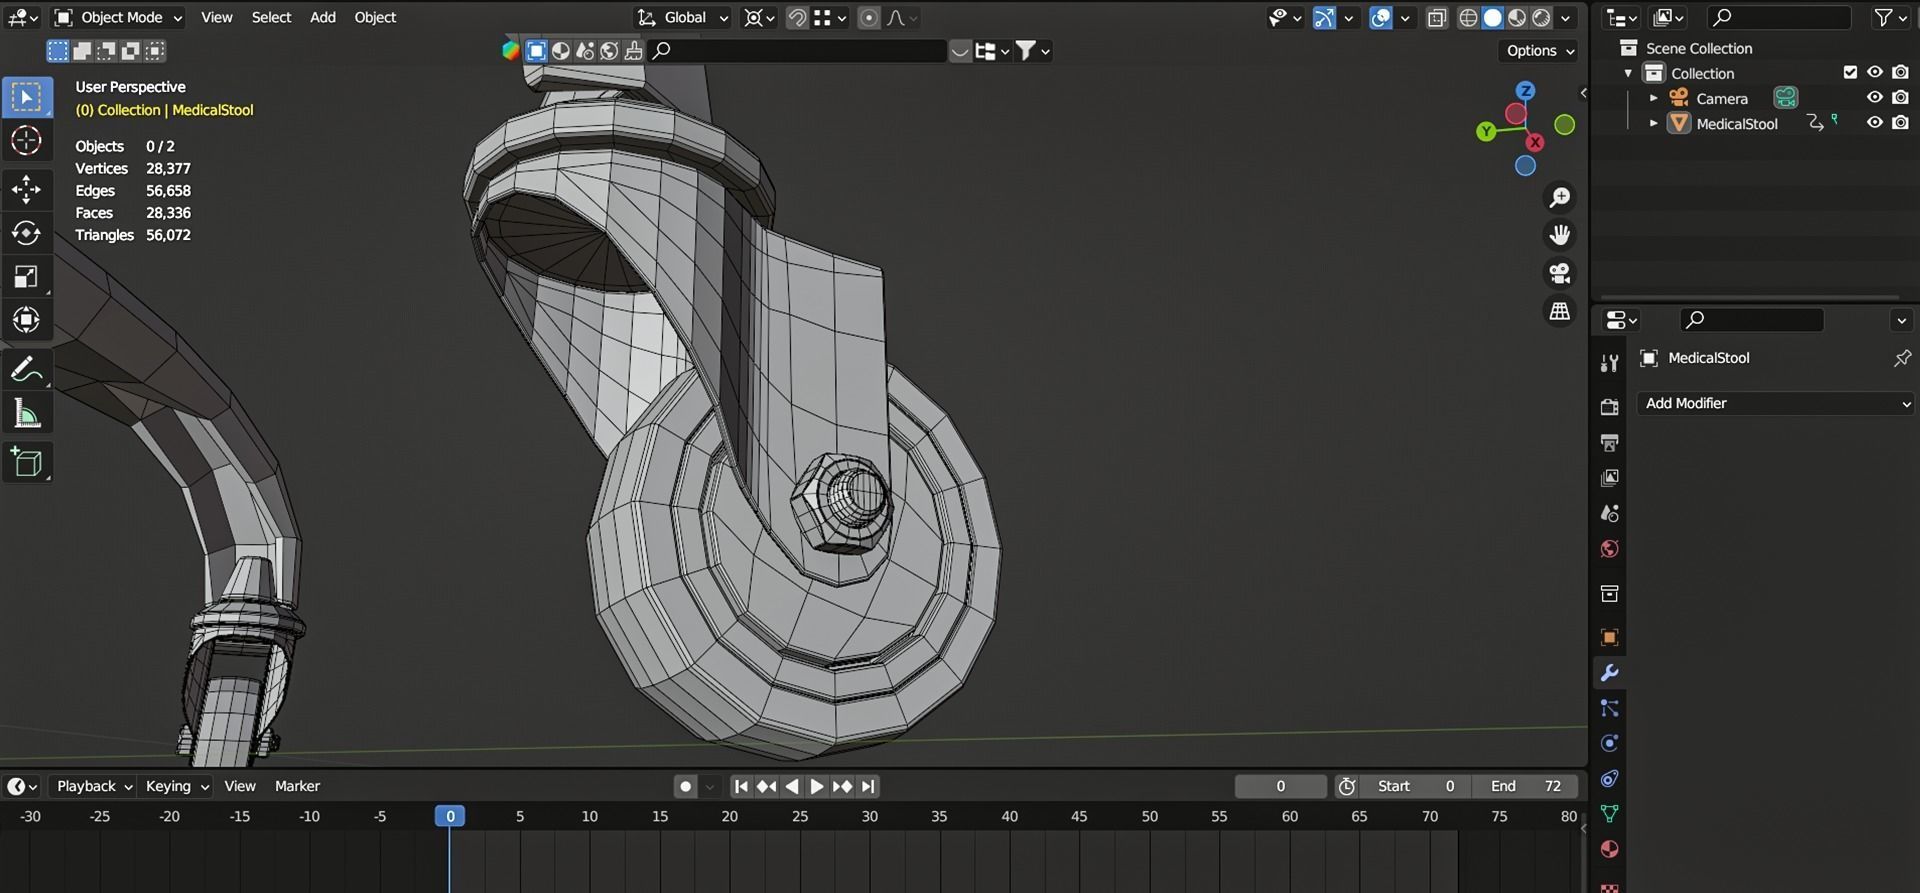Open the Select menu
Screen dimensions: 1920x893
[x=271, y=17]
